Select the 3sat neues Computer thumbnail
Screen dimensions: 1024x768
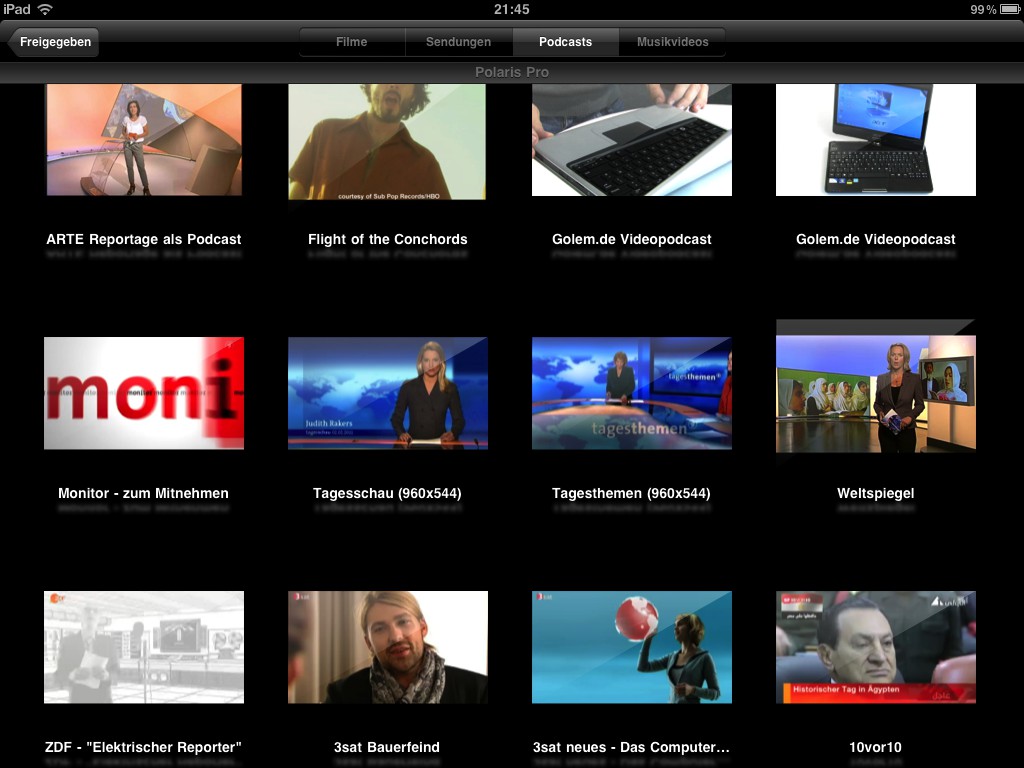[631, 647]
